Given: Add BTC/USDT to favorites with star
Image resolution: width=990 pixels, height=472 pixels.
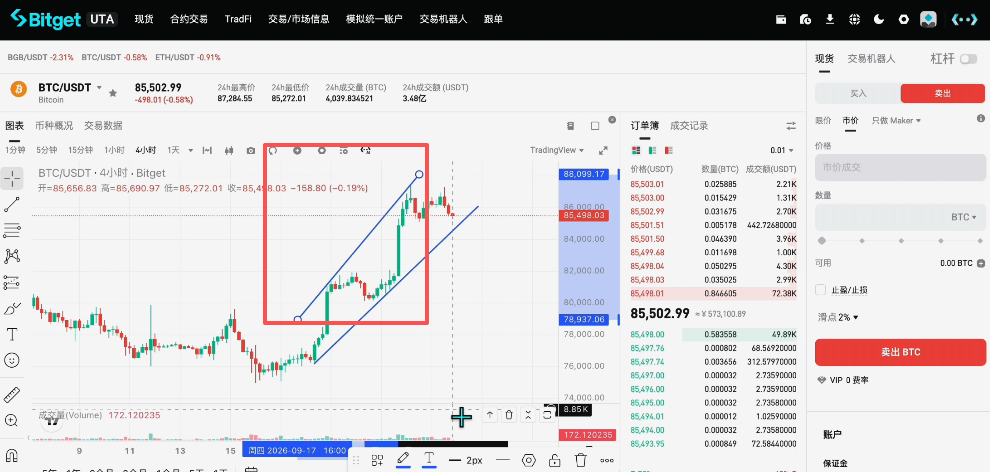Looking at the screenshot, I should coord(112,93).
